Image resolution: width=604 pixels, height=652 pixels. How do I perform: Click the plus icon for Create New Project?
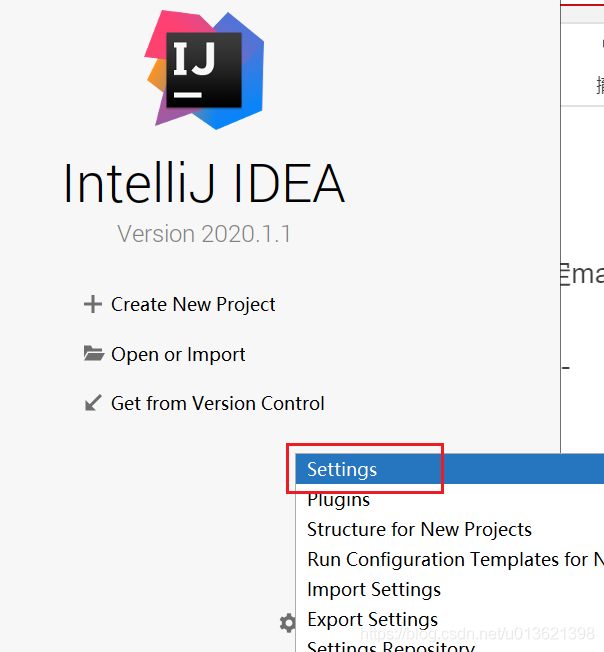(x=93, y=304)
